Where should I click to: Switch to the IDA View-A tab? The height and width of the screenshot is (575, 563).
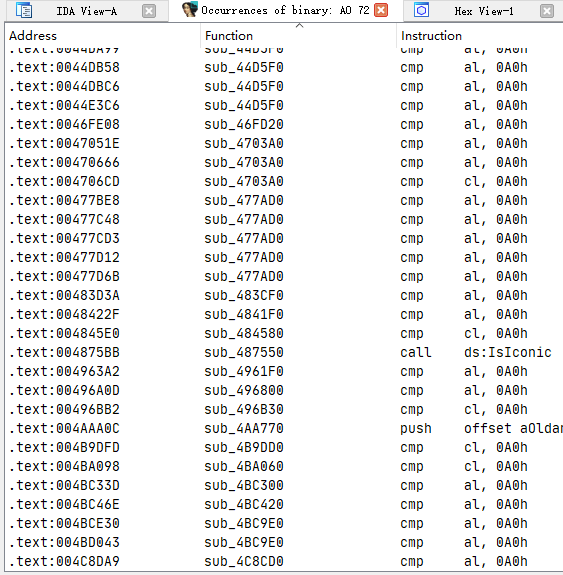87,11
